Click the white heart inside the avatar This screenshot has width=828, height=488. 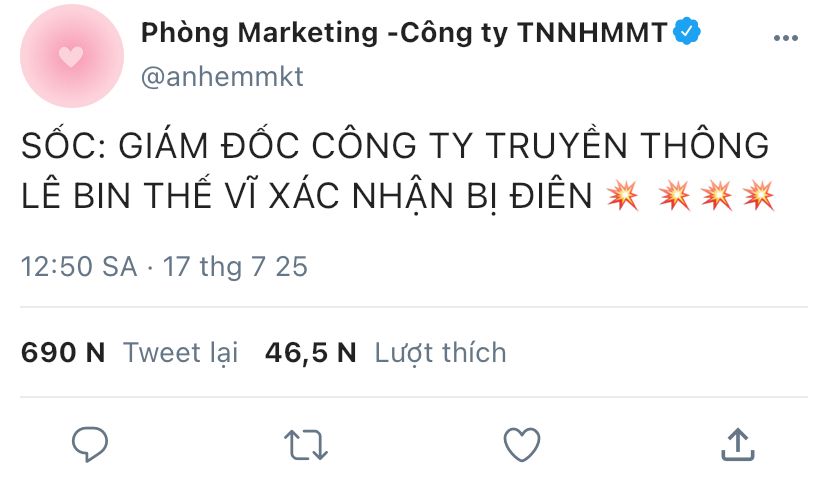pyautogui.click(x=71, y=57)
